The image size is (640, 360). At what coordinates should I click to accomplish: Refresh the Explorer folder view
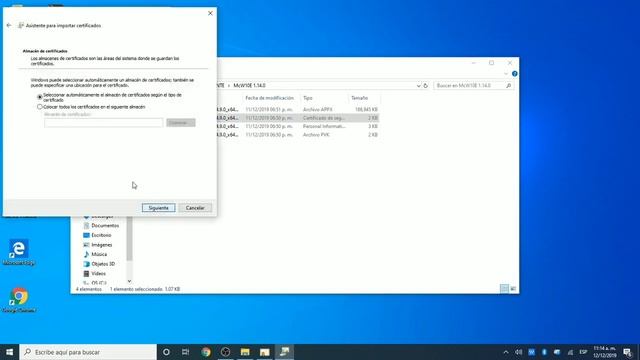pos(425,86)
